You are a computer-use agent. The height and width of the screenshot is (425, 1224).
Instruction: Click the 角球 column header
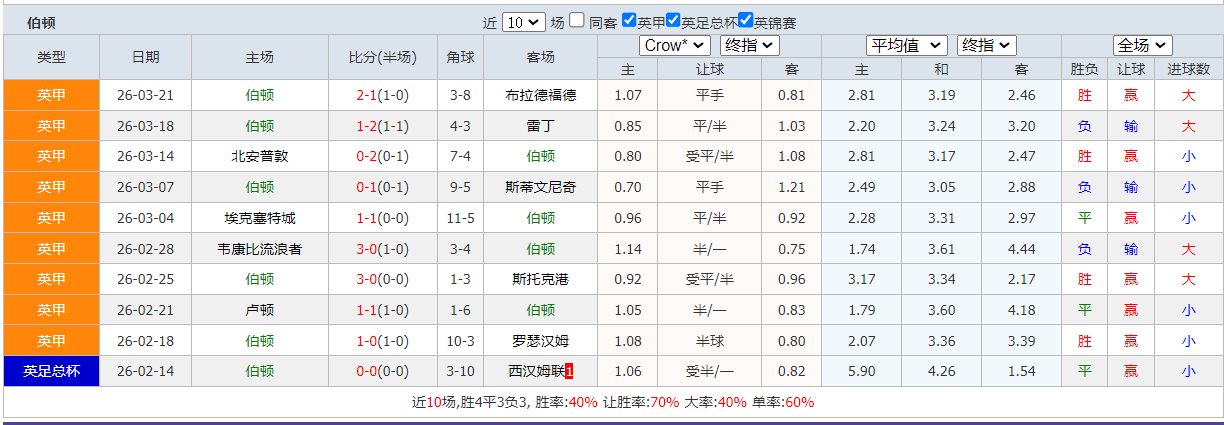[x=461, y=57]
